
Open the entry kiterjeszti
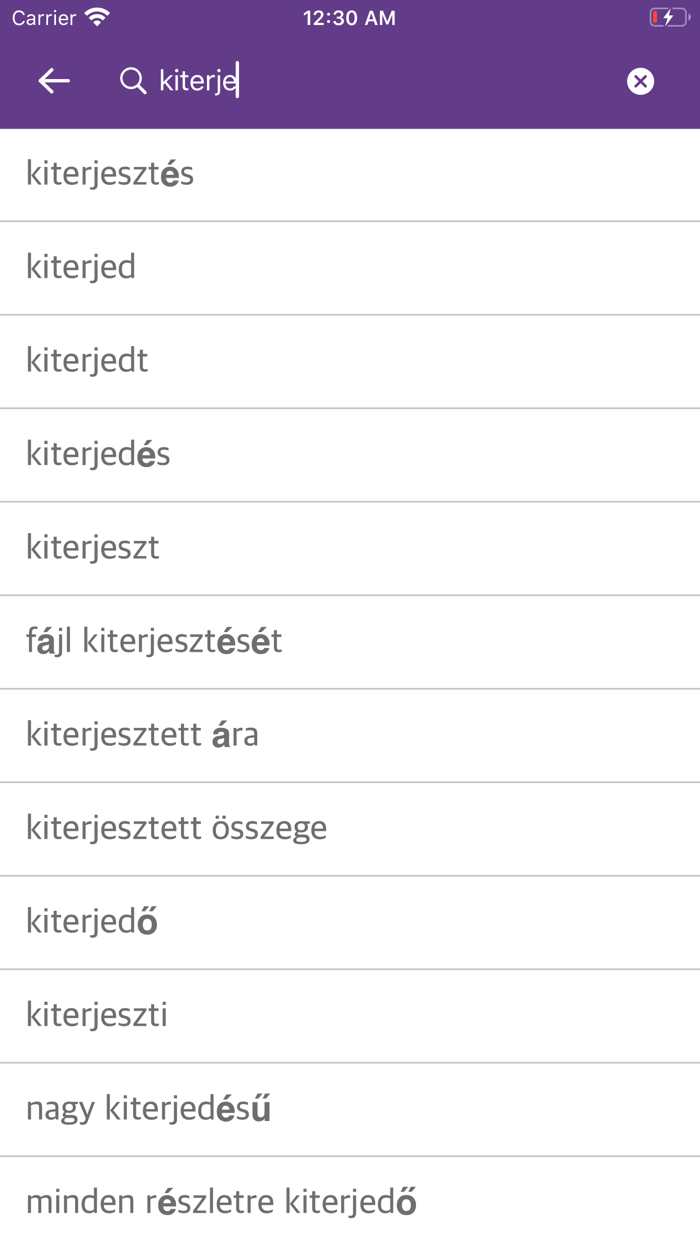tap(100, 1015)
